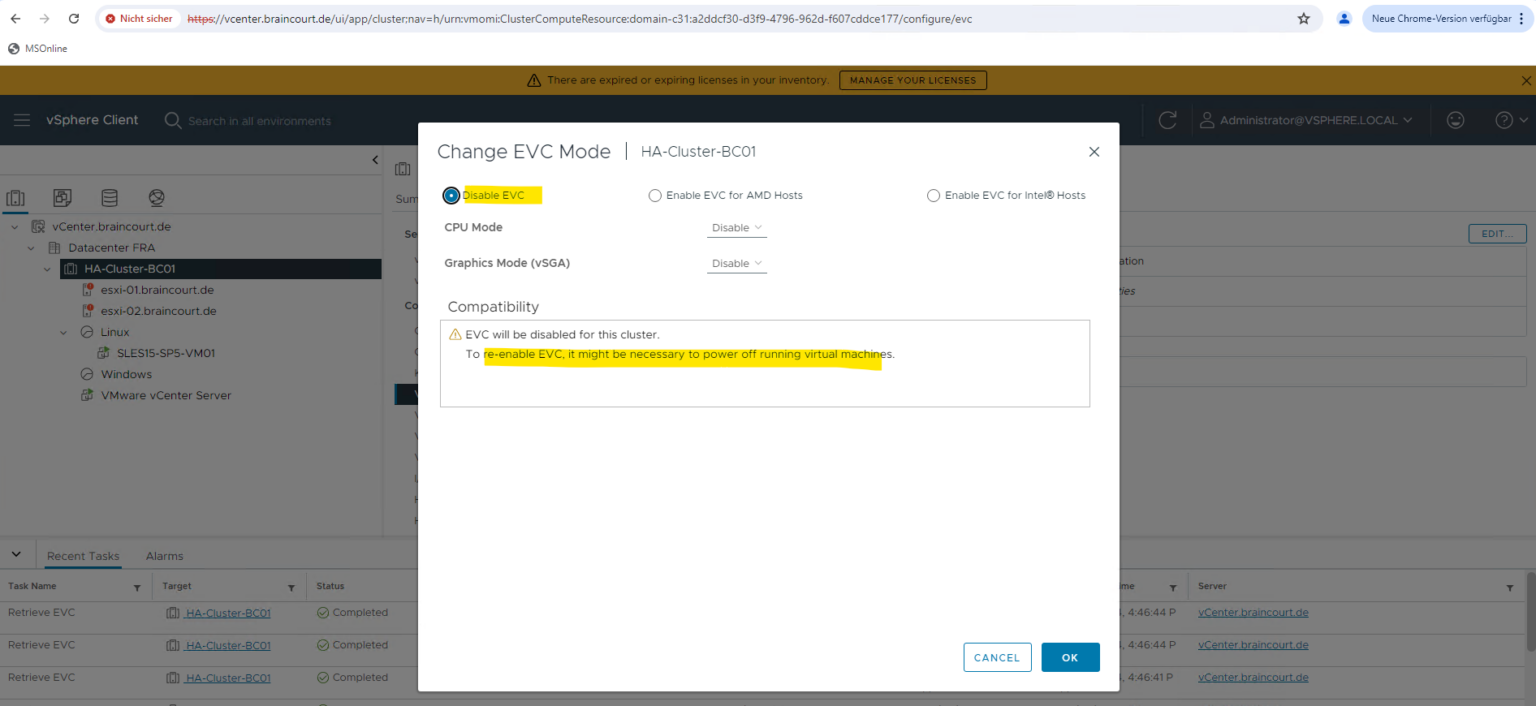Open the feedback smiley icon
This screenshot has width=1536, height=706.
click(x=1456, y=119)
